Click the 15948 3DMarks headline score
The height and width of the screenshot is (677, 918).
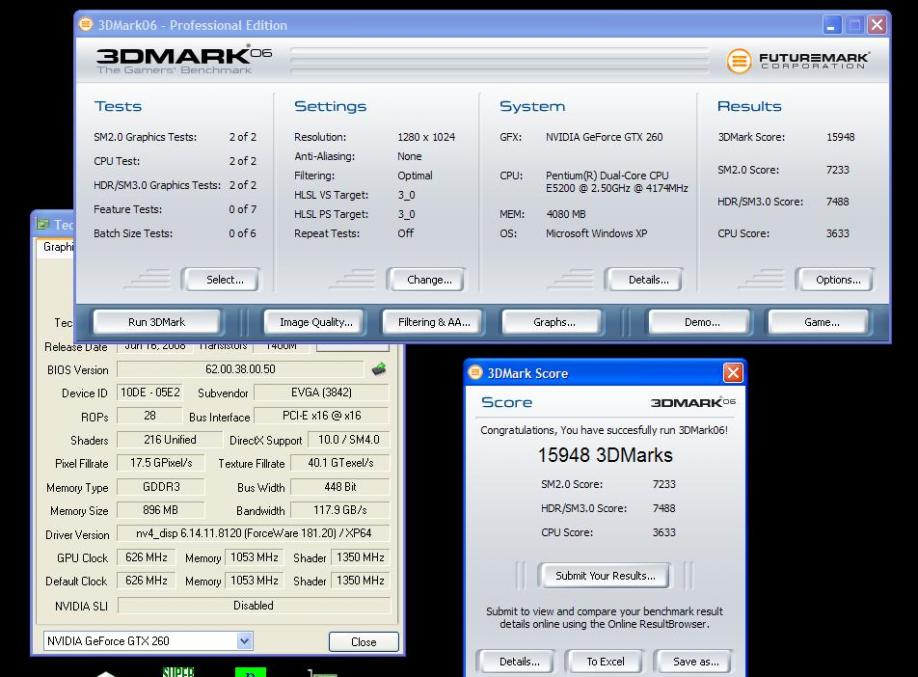[x=605, y=455]
